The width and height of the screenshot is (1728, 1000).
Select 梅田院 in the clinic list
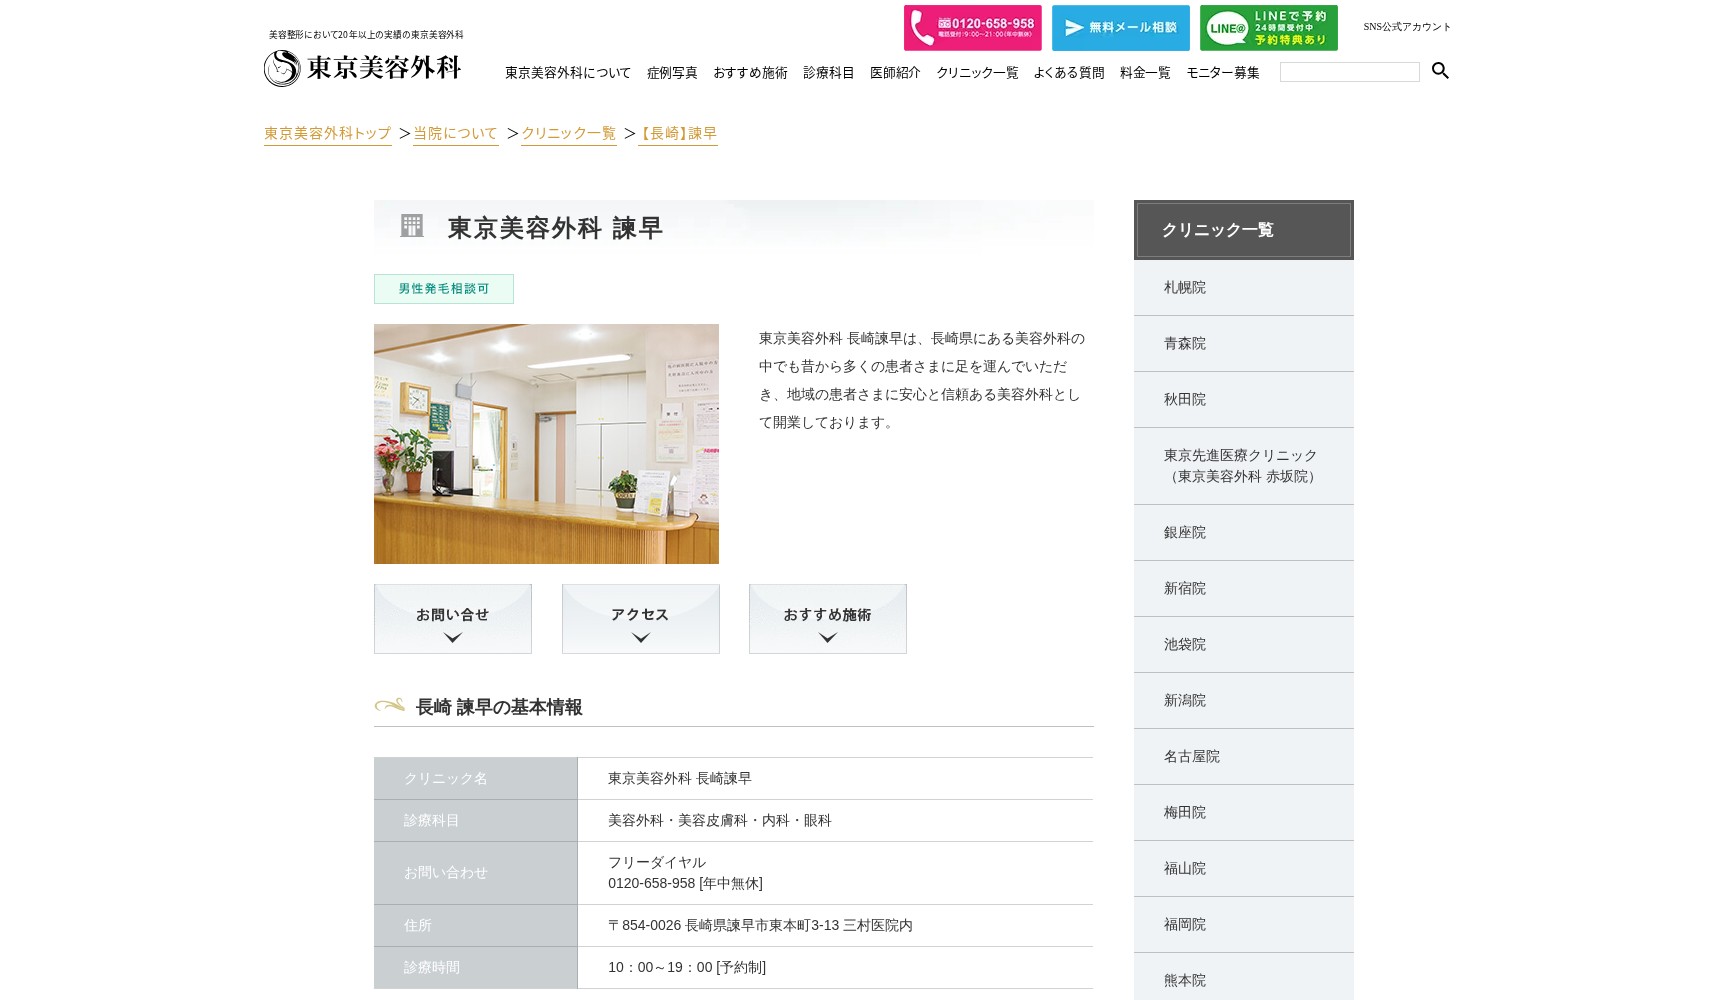[x=1244, y=813]
